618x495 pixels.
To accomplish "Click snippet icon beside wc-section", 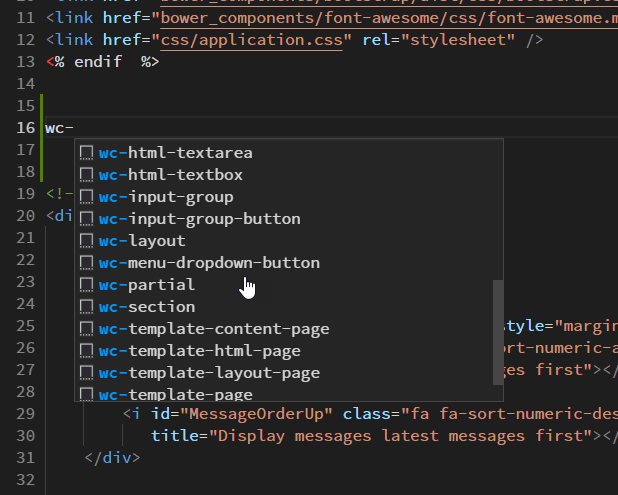I will (86, 307).
